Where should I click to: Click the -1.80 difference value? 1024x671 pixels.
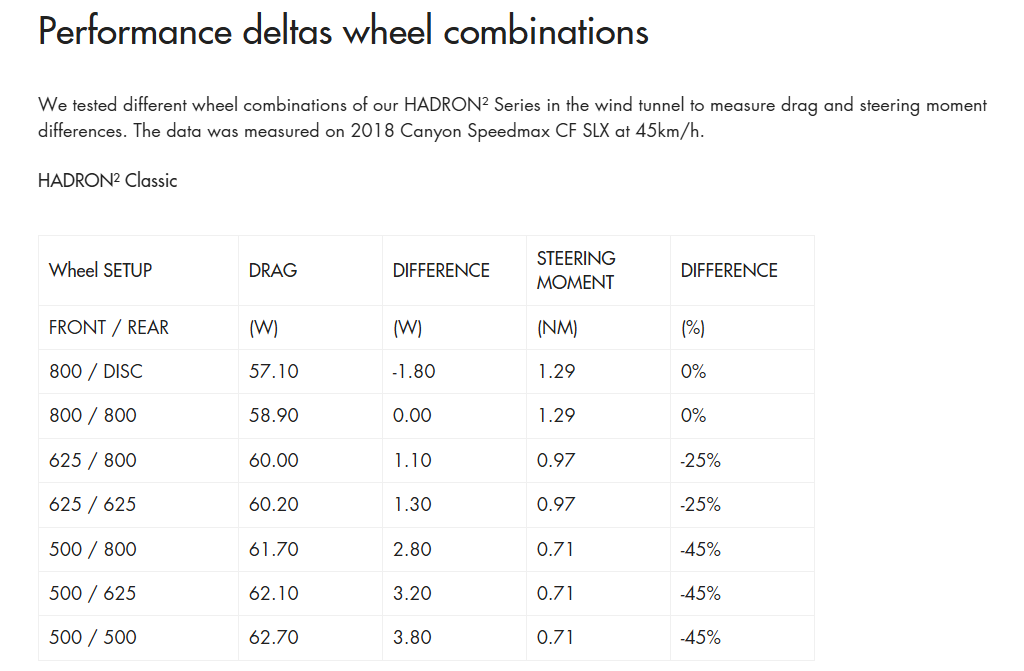[x=414, y=371]
